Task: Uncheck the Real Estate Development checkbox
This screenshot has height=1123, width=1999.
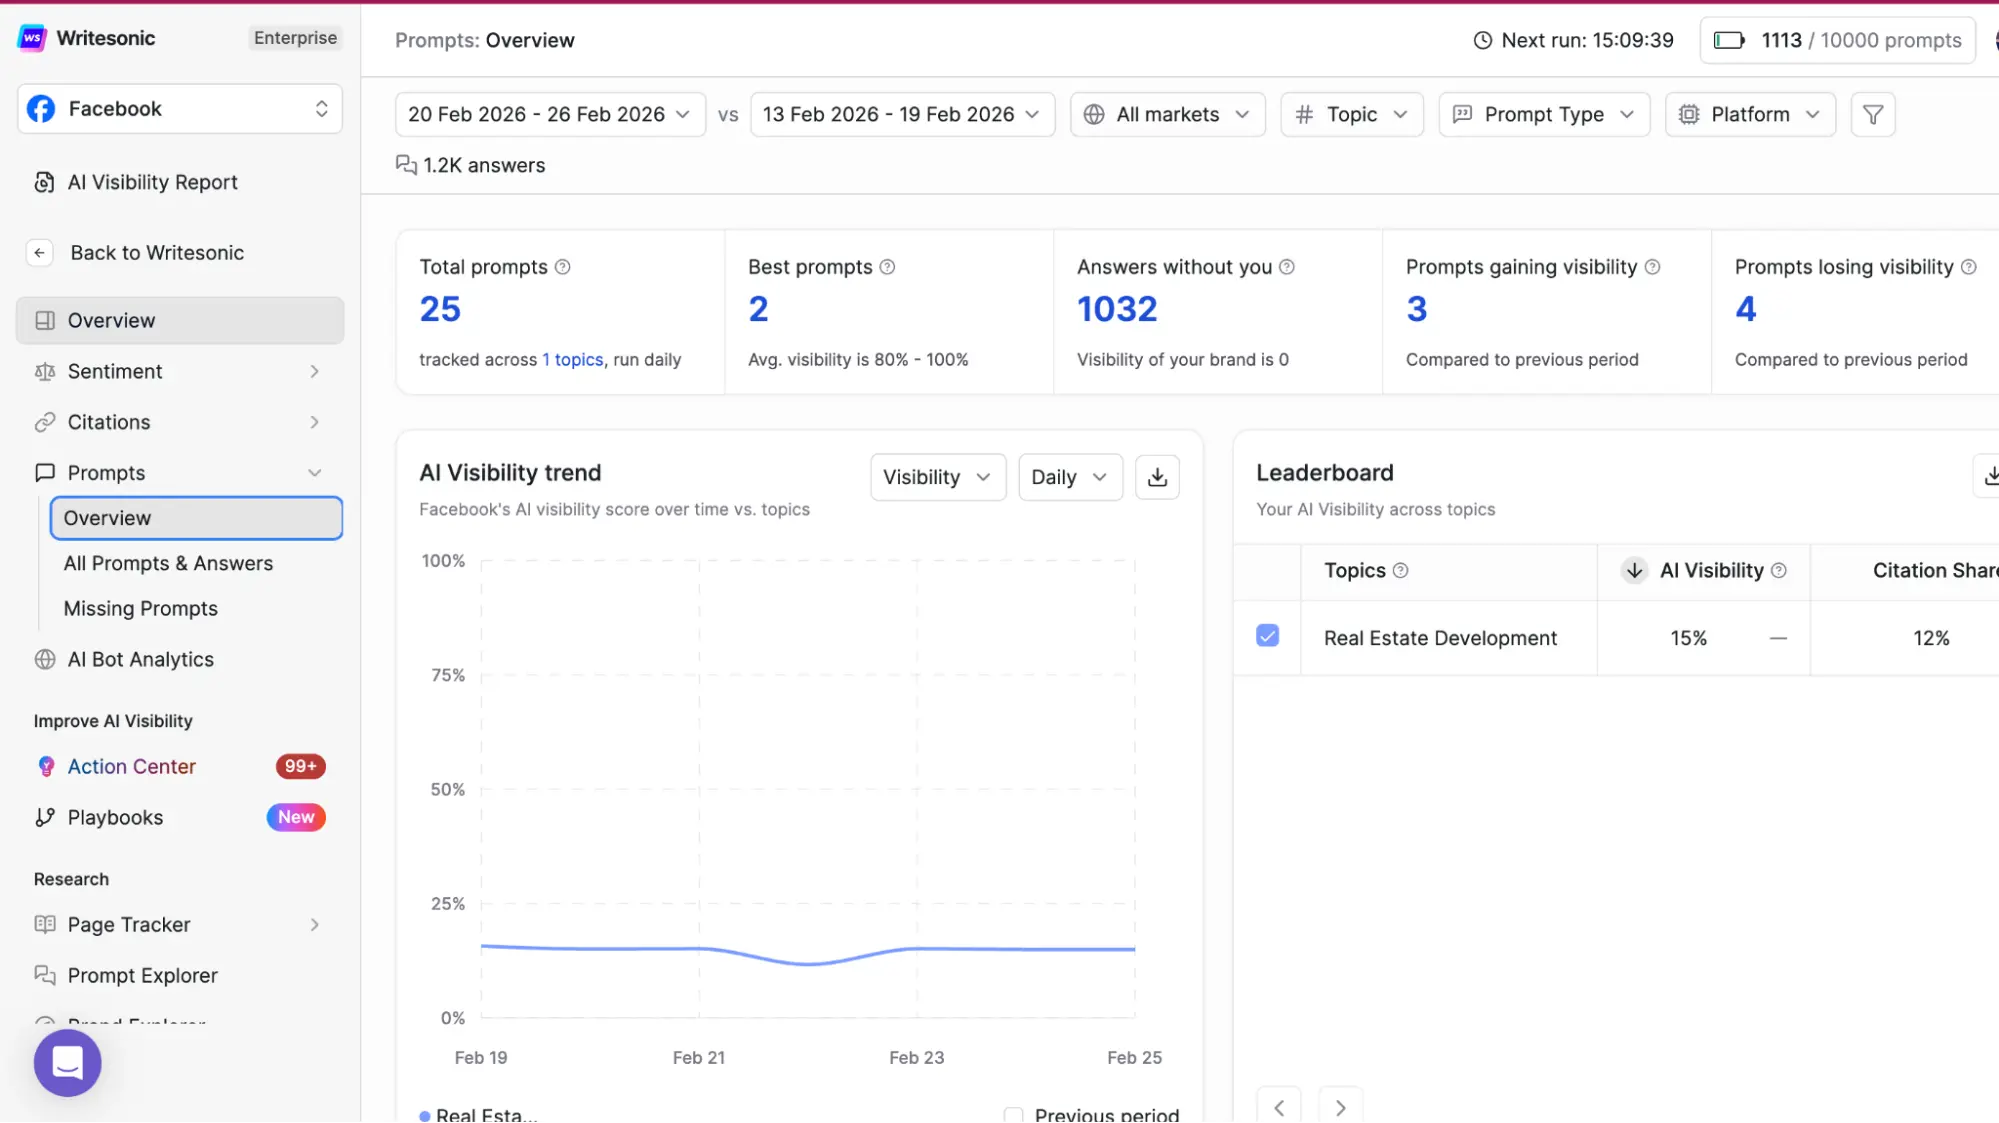Action: (1267, 636)
